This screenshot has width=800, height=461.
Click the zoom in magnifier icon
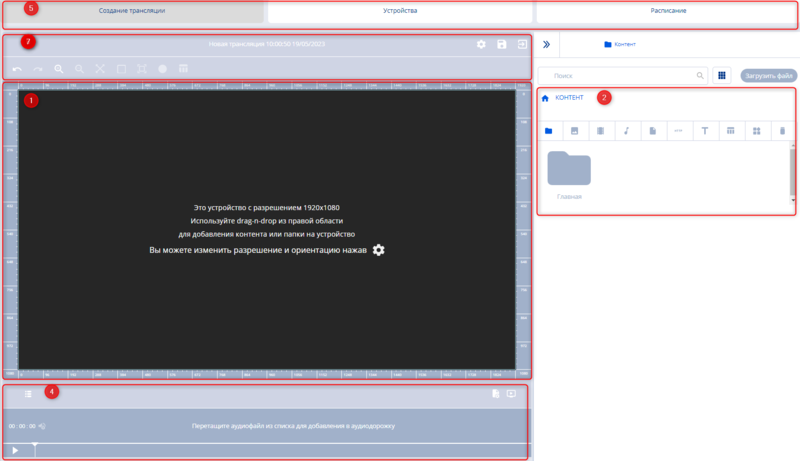pyautogui.click(x=59, y=69)
